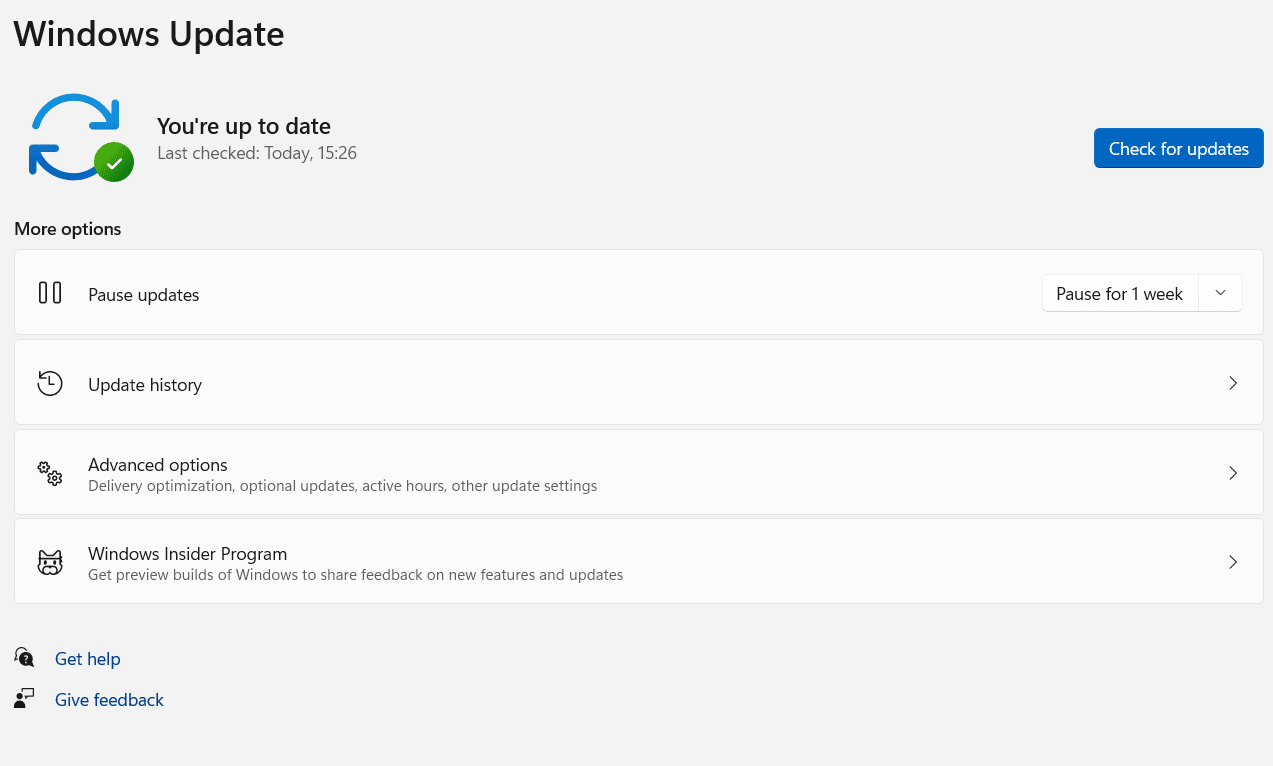Image resolution: width=1273 pixels, height=766 pixels.
Task: Select the Advanced options title text
Action: pos(158,465)
